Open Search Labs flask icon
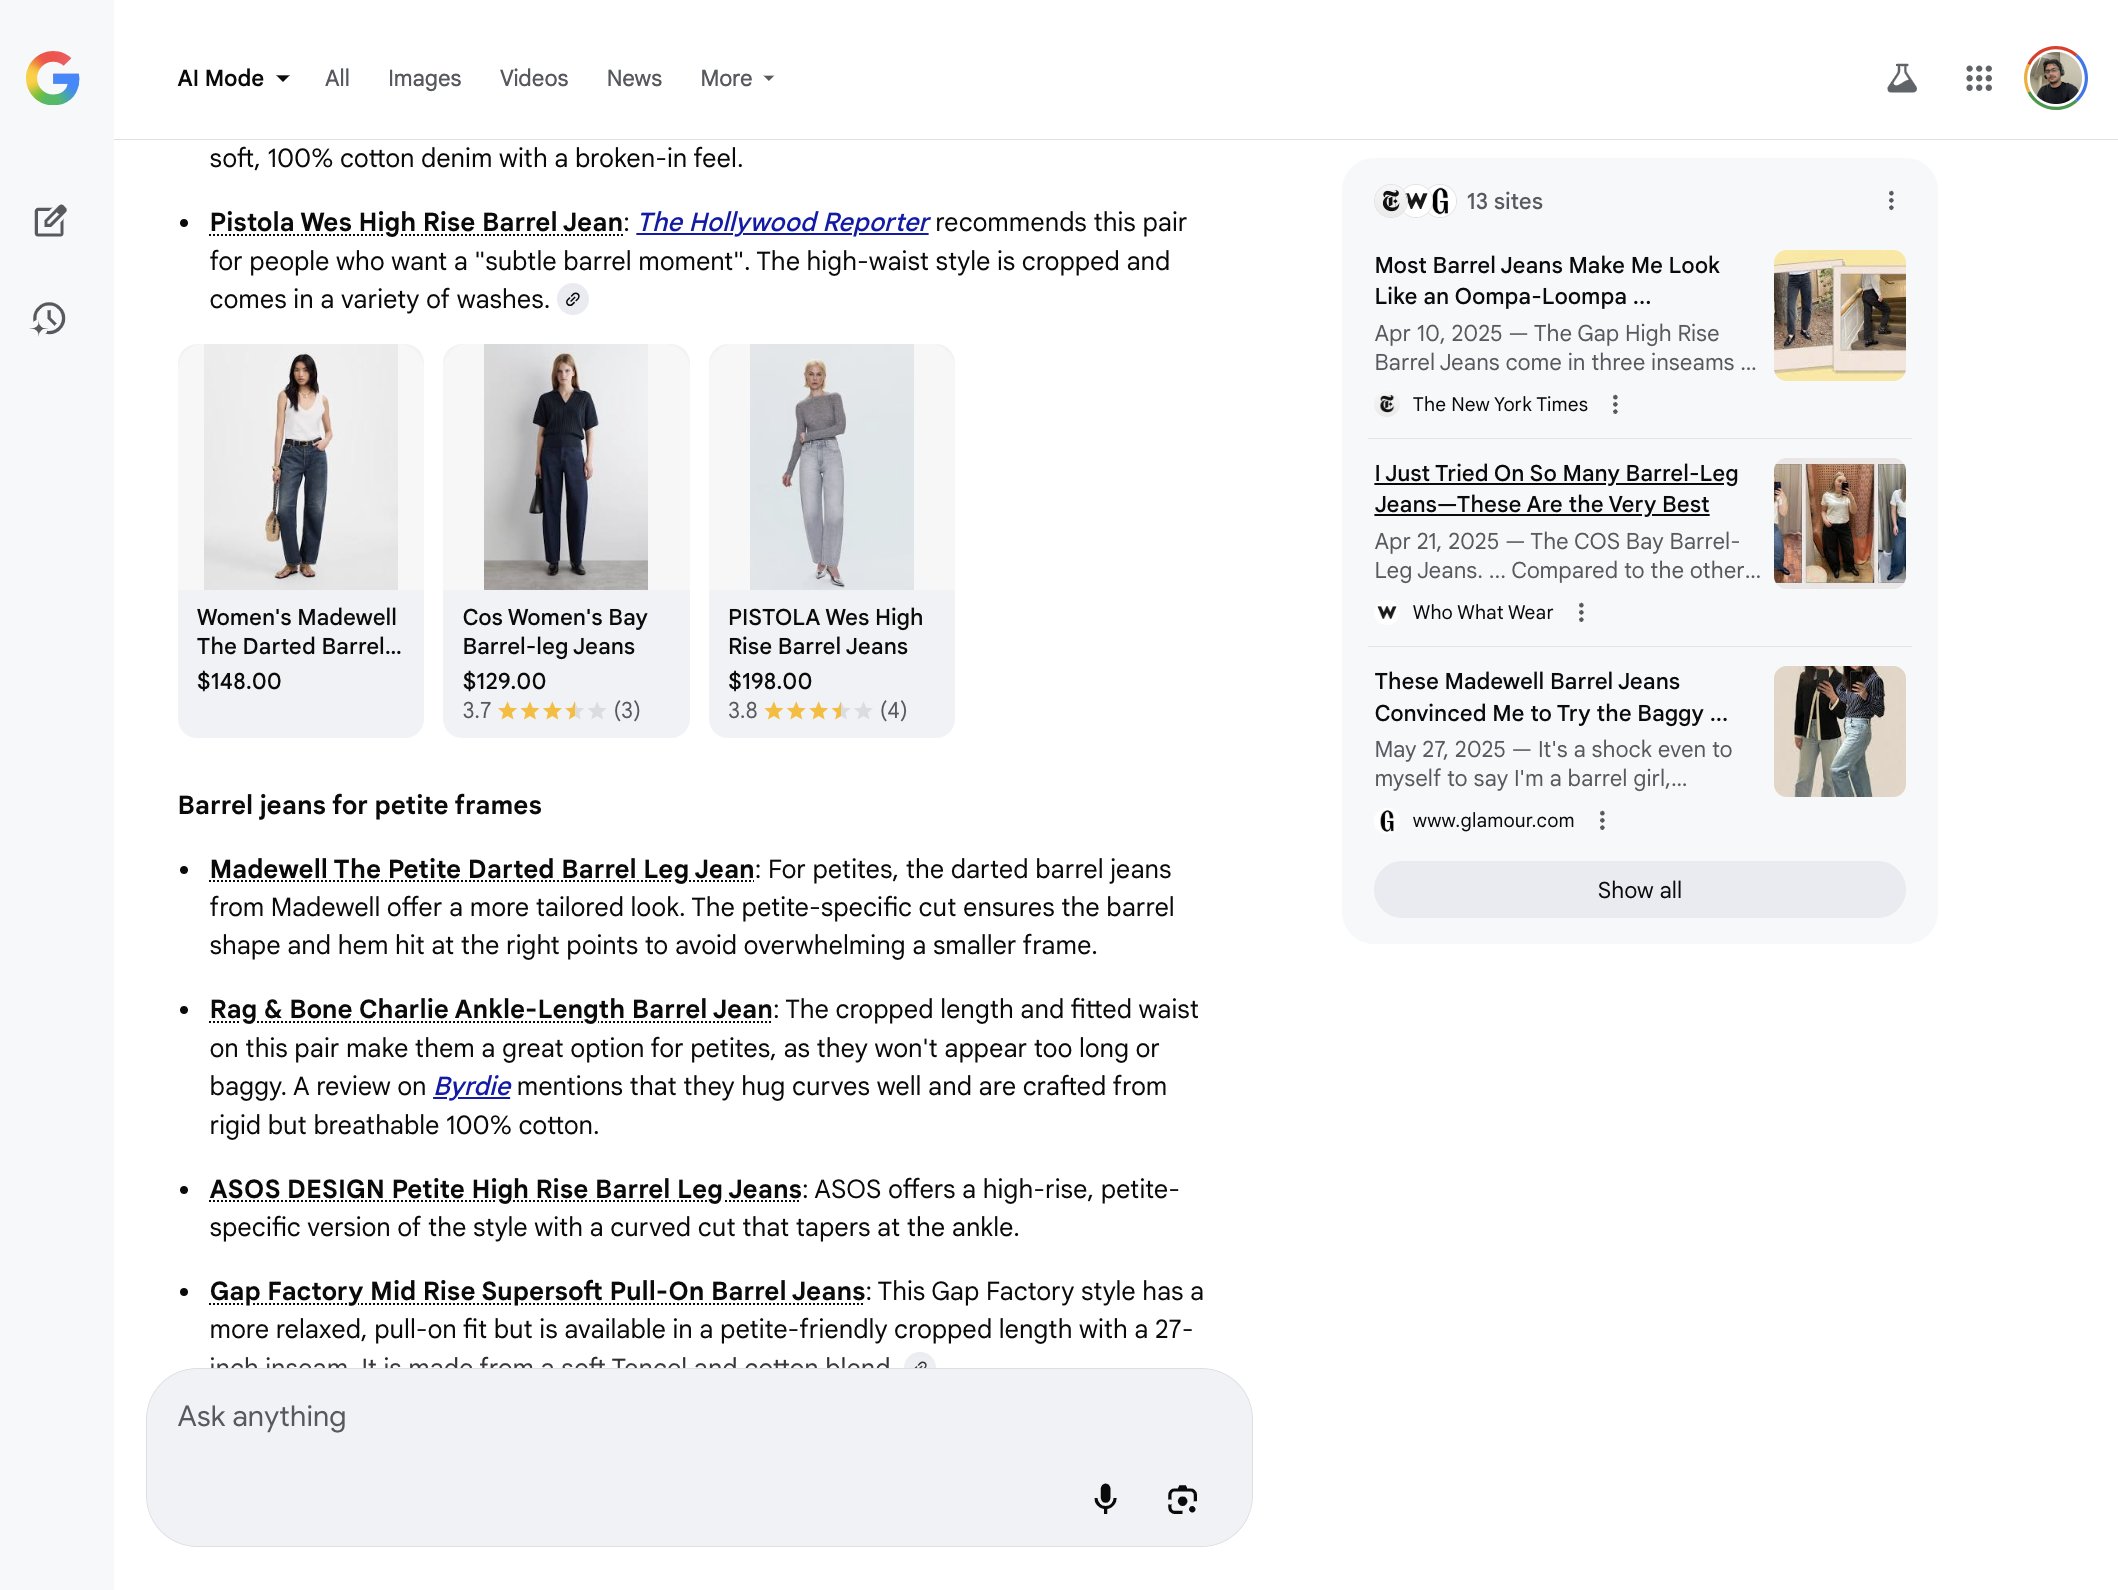 1901,78
